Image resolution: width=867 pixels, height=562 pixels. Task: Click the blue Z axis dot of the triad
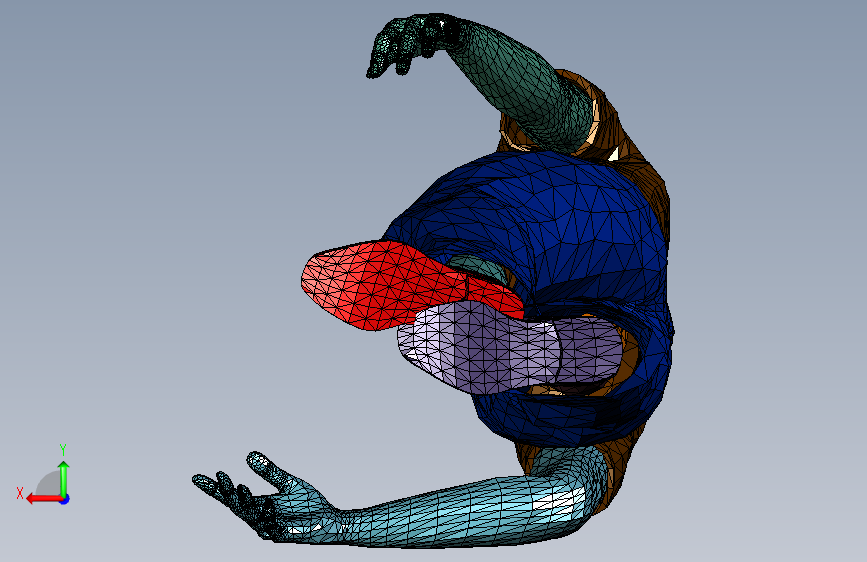pyautogui.click(x=65, y=499)
